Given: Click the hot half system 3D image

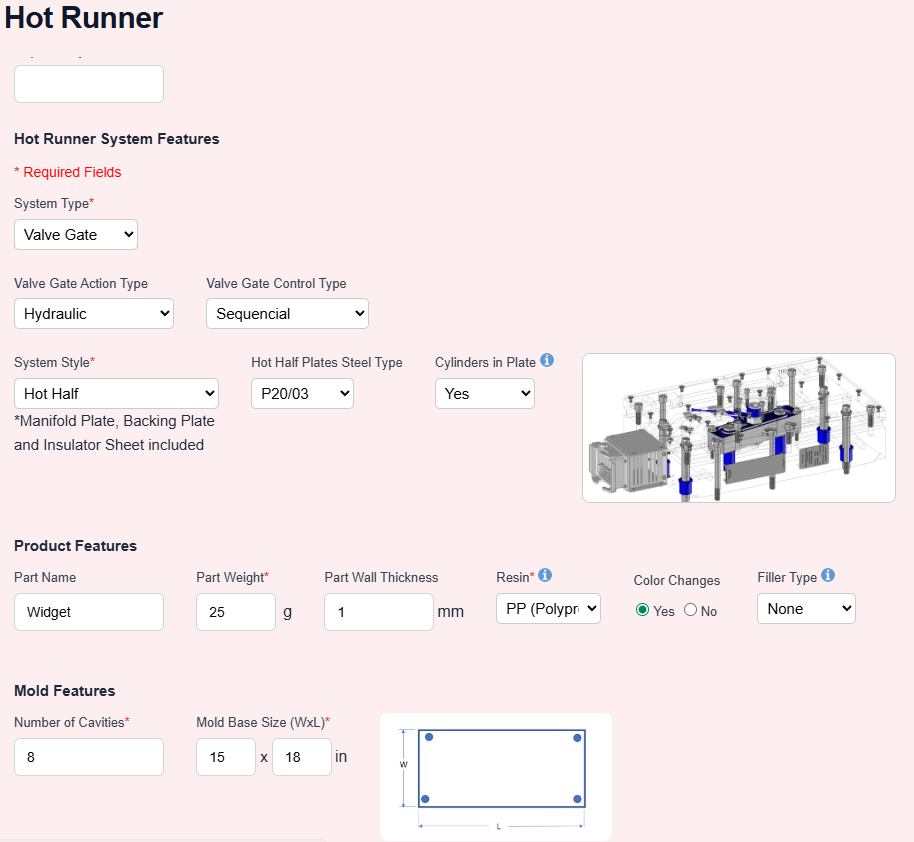Looking at the screenshot, I should (x=739, y=428).
